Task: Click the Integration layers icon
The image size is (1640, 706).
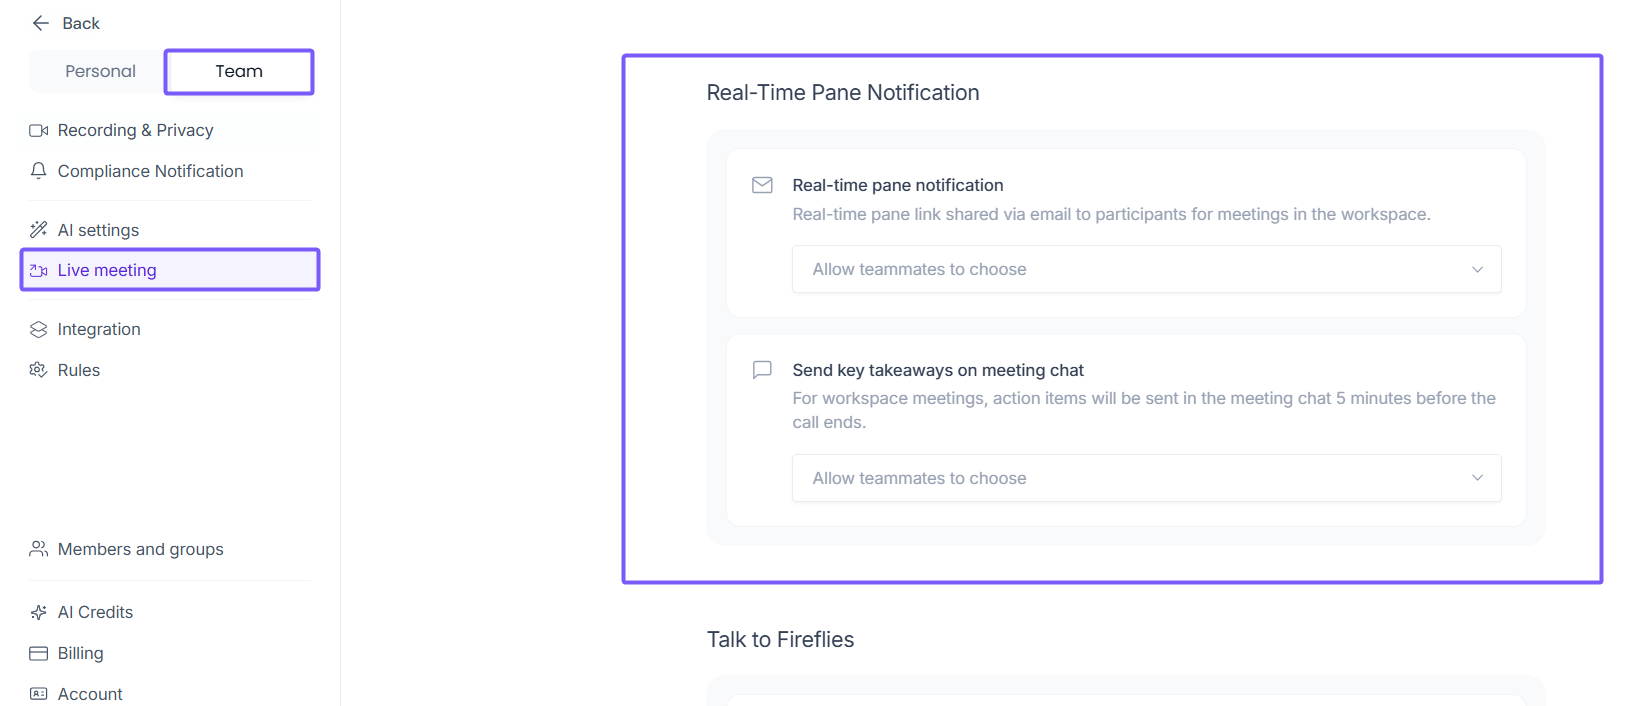Action: pos(39,330)
